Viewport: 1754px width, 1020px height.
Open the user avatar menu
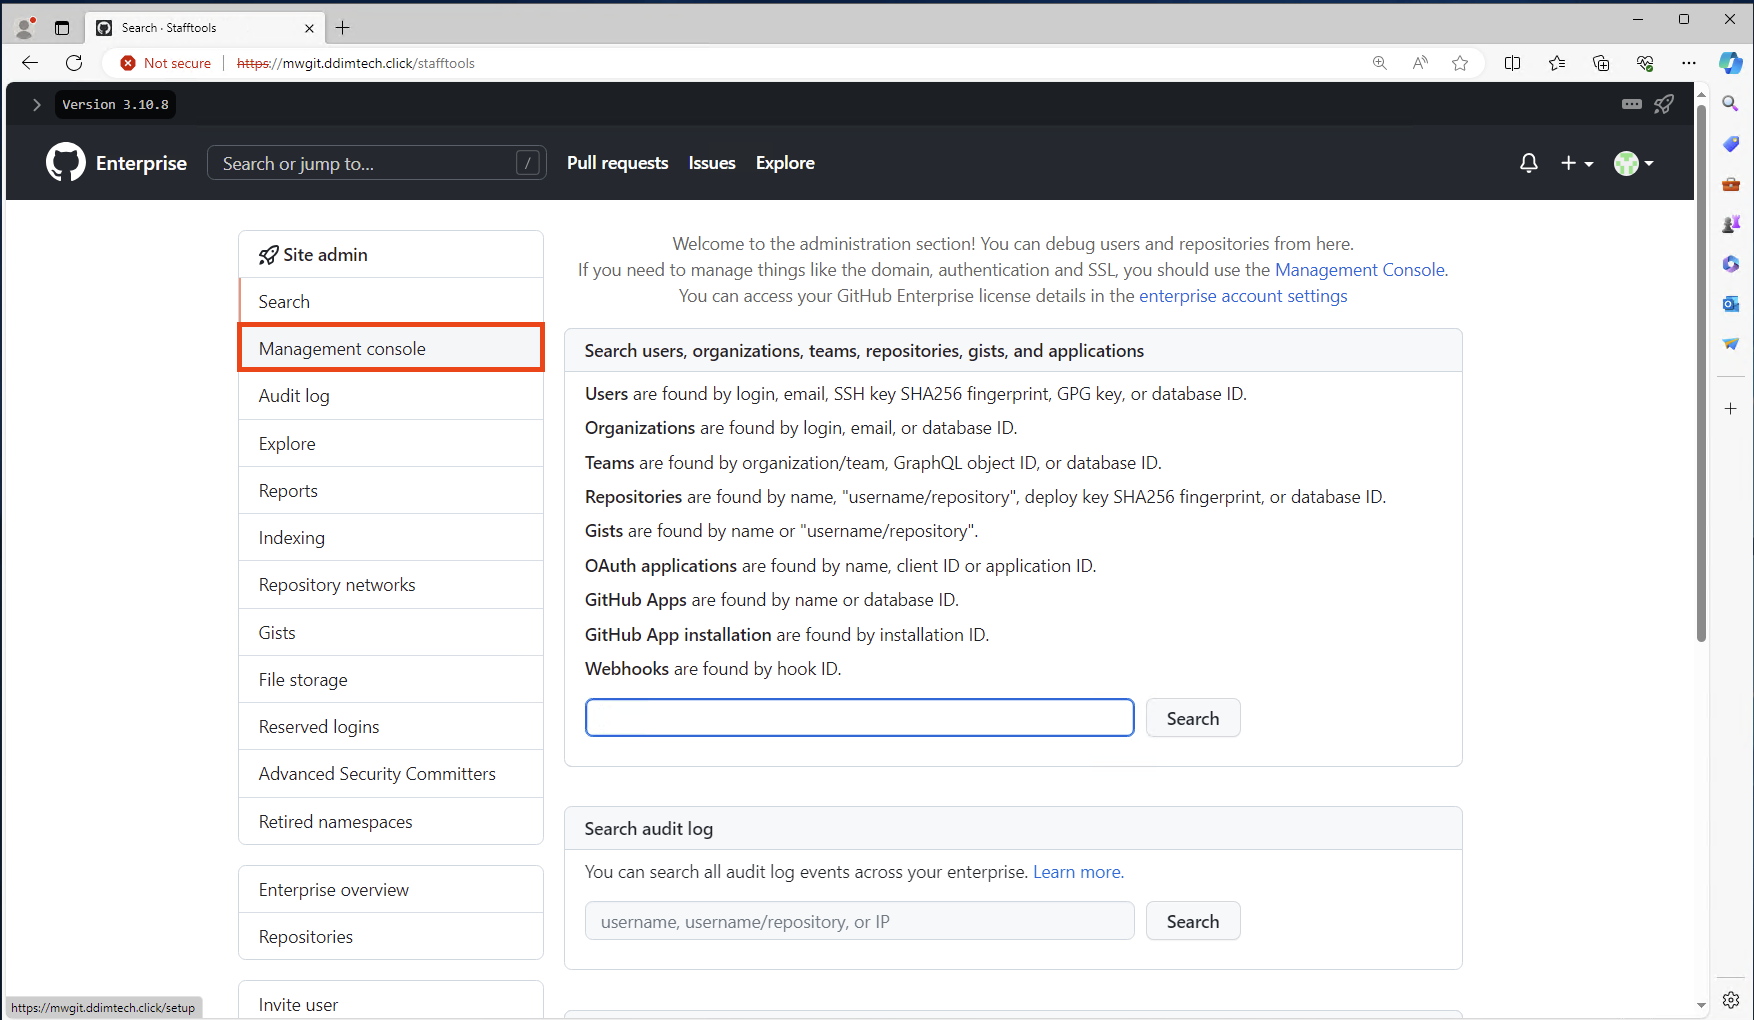(x=1633, y=163)
